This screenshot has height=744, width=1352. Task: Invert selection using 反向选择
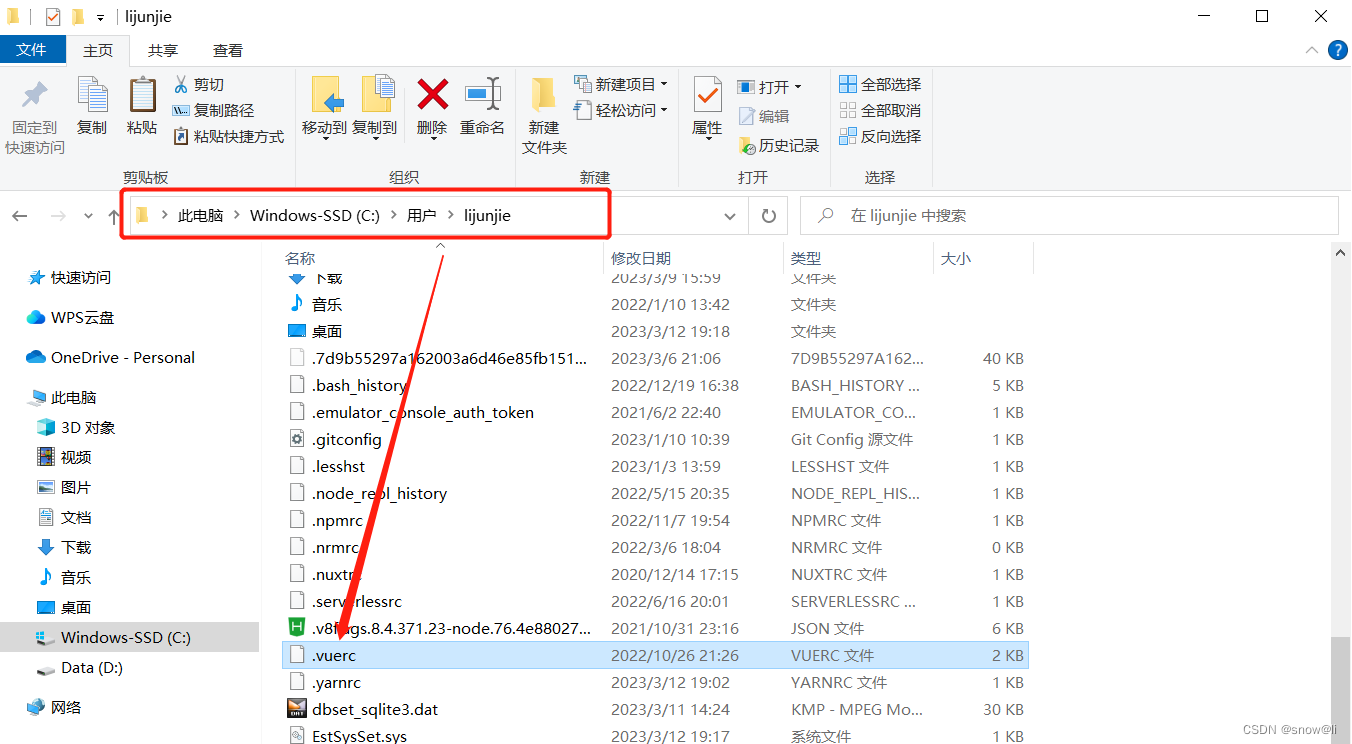[x=880, y=136]
